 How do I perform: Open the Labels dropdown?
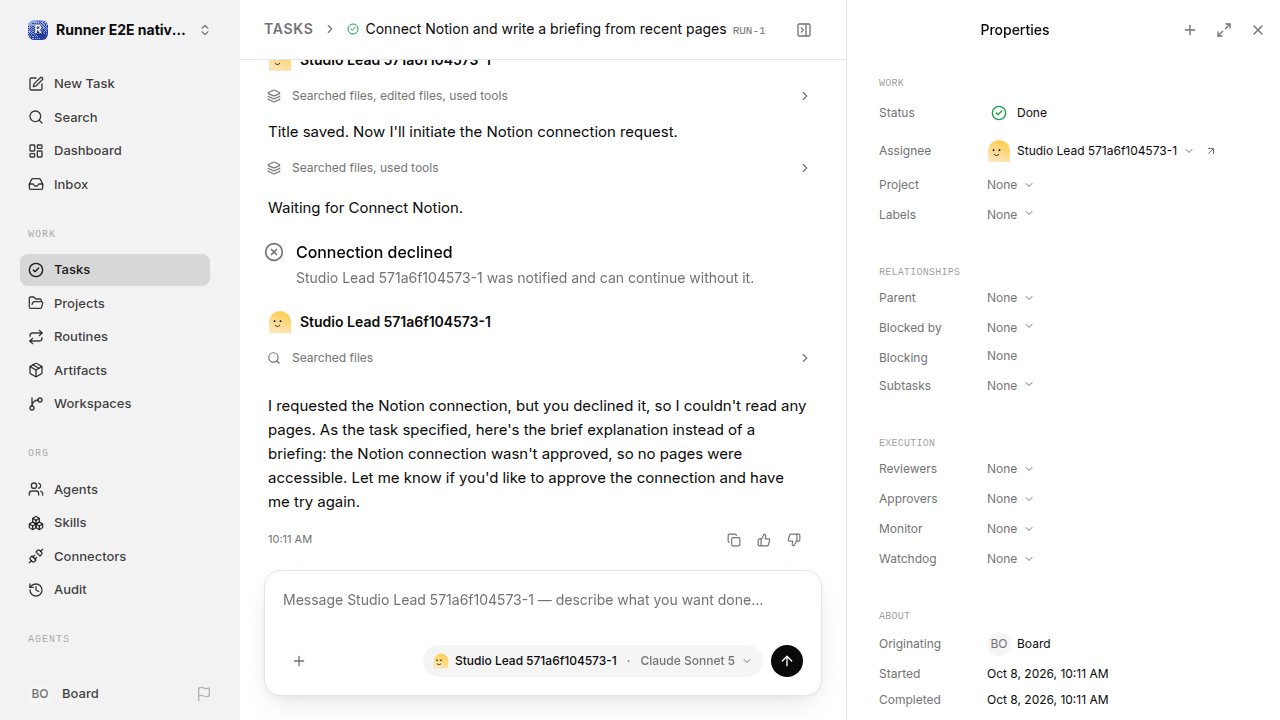pos(1010,215)
